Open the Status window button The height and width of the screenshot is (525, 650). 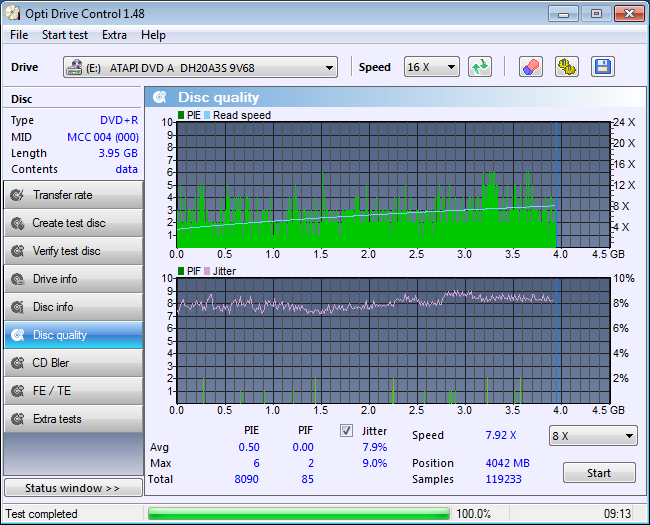coord(73,488)
